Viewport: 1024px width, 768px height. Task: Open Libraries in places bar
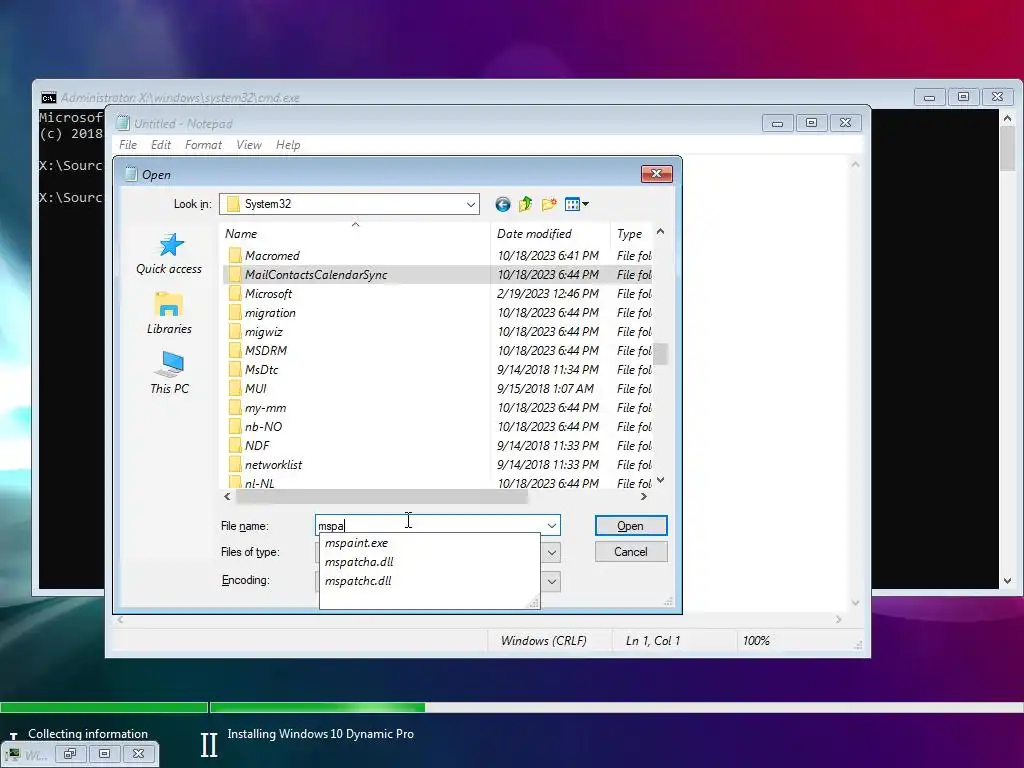tap(169, 314)
